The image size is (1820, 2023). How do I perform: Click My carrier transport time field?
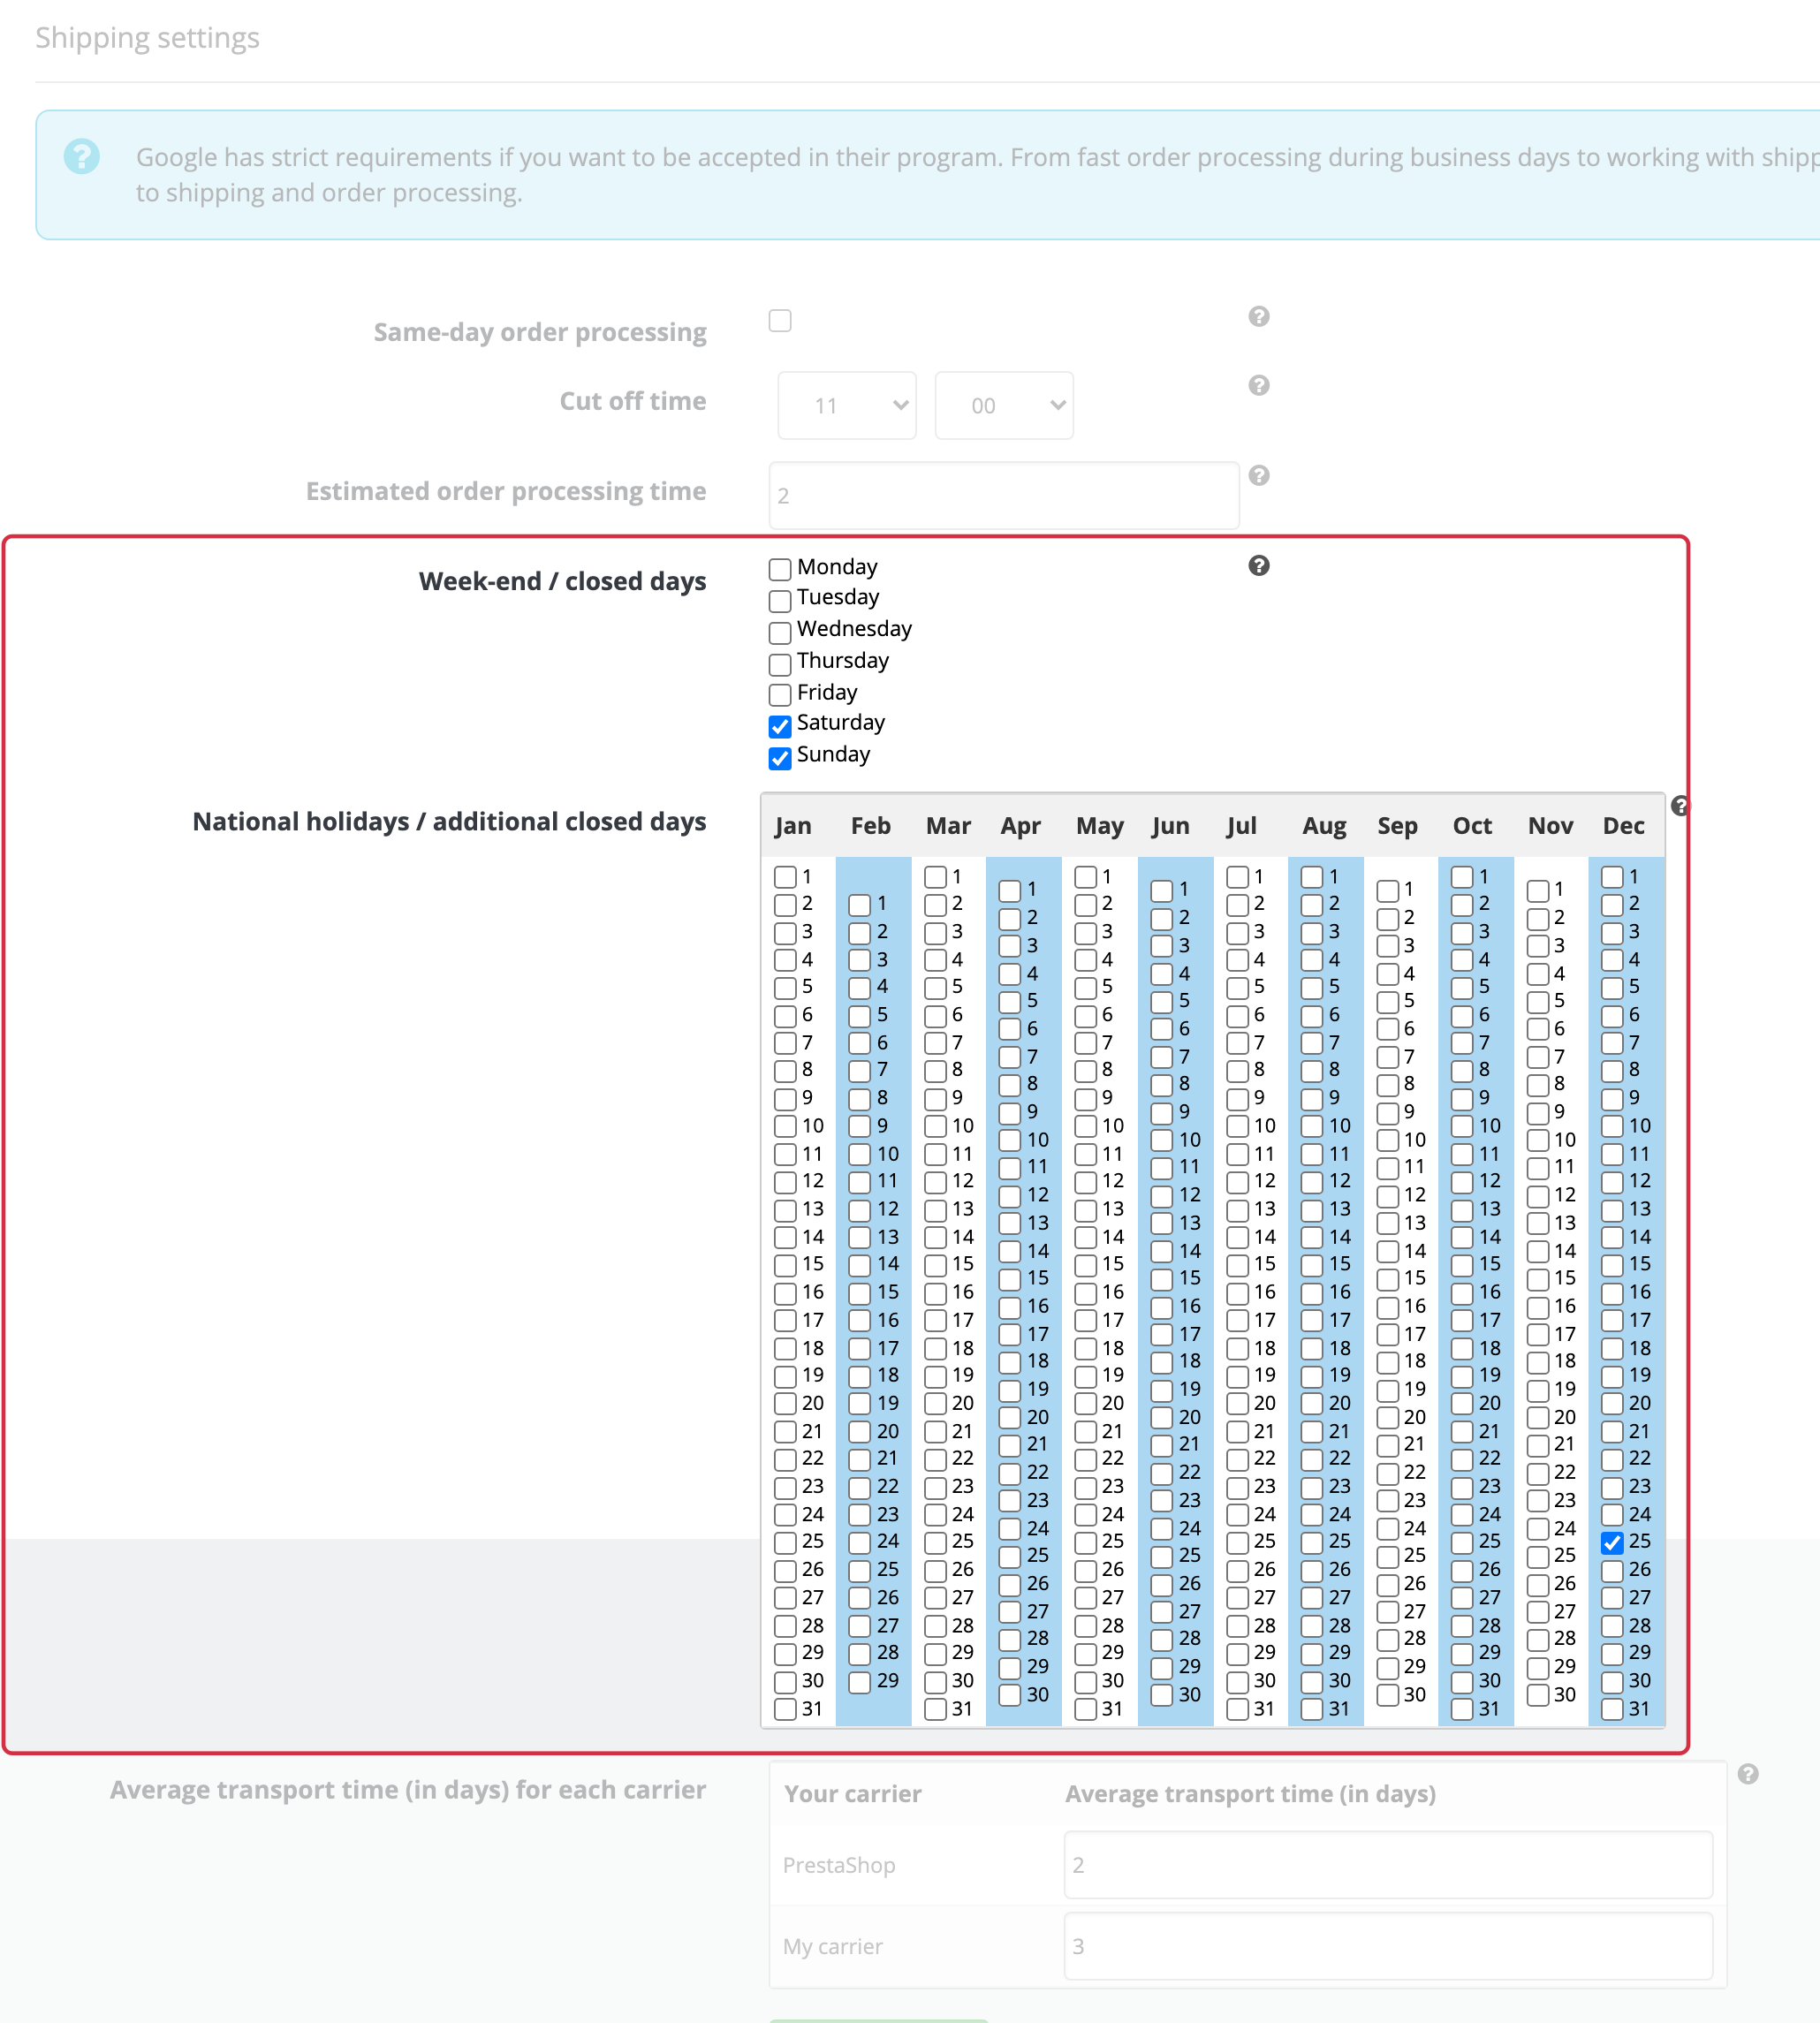(x=1388, y=1946)
